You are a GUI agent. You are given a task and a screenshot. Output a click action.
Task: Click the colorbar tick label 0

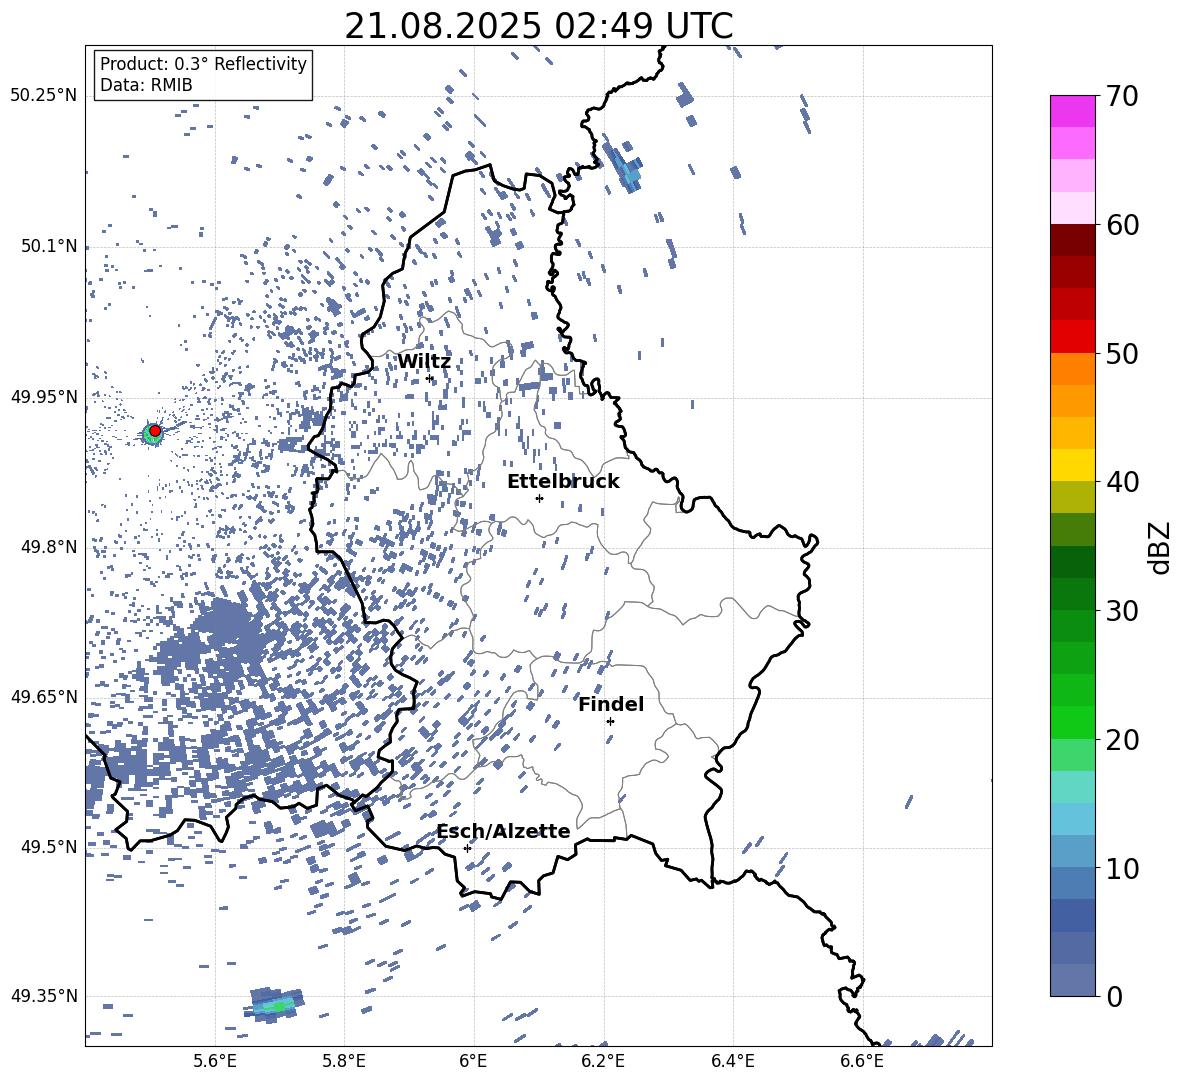tap(1115, 996)
